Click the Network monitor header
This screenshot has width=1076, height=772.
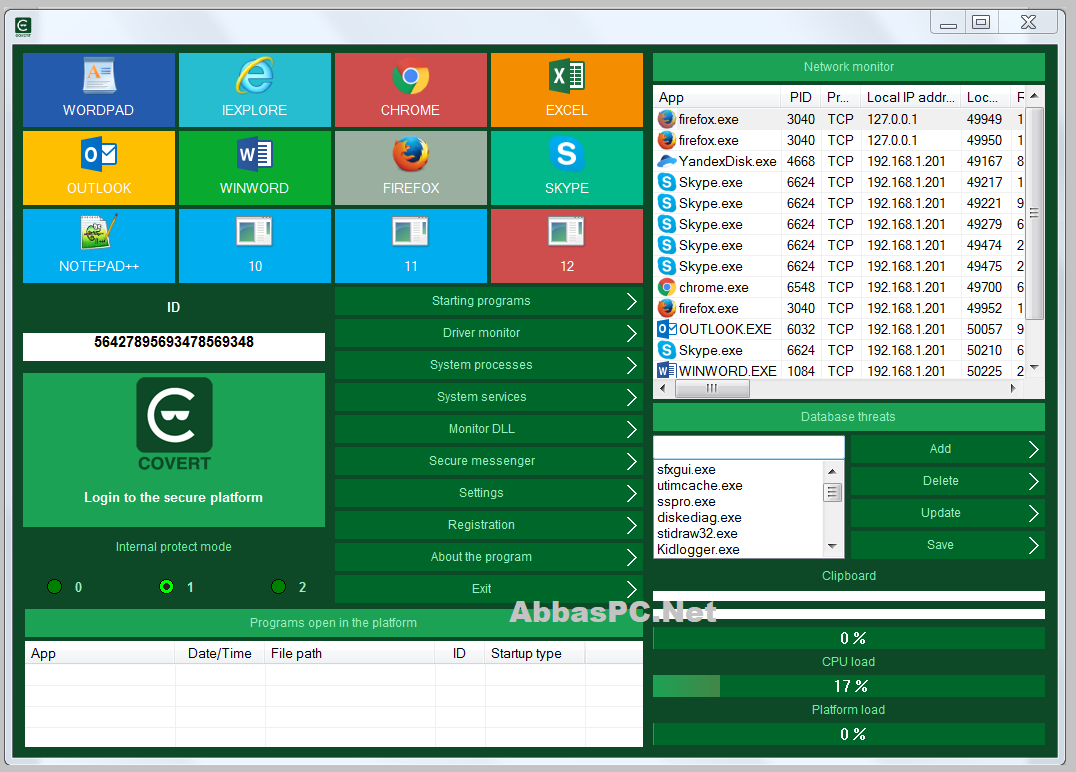pos(849,67)
